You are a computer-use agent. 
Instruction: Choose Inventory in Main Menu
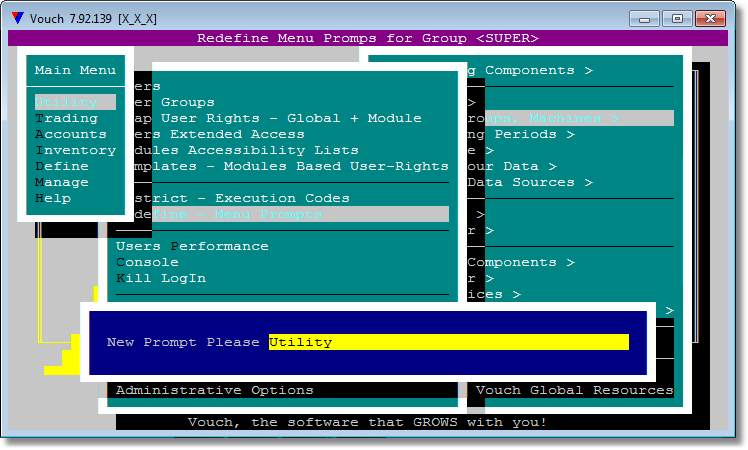(75, 150)
